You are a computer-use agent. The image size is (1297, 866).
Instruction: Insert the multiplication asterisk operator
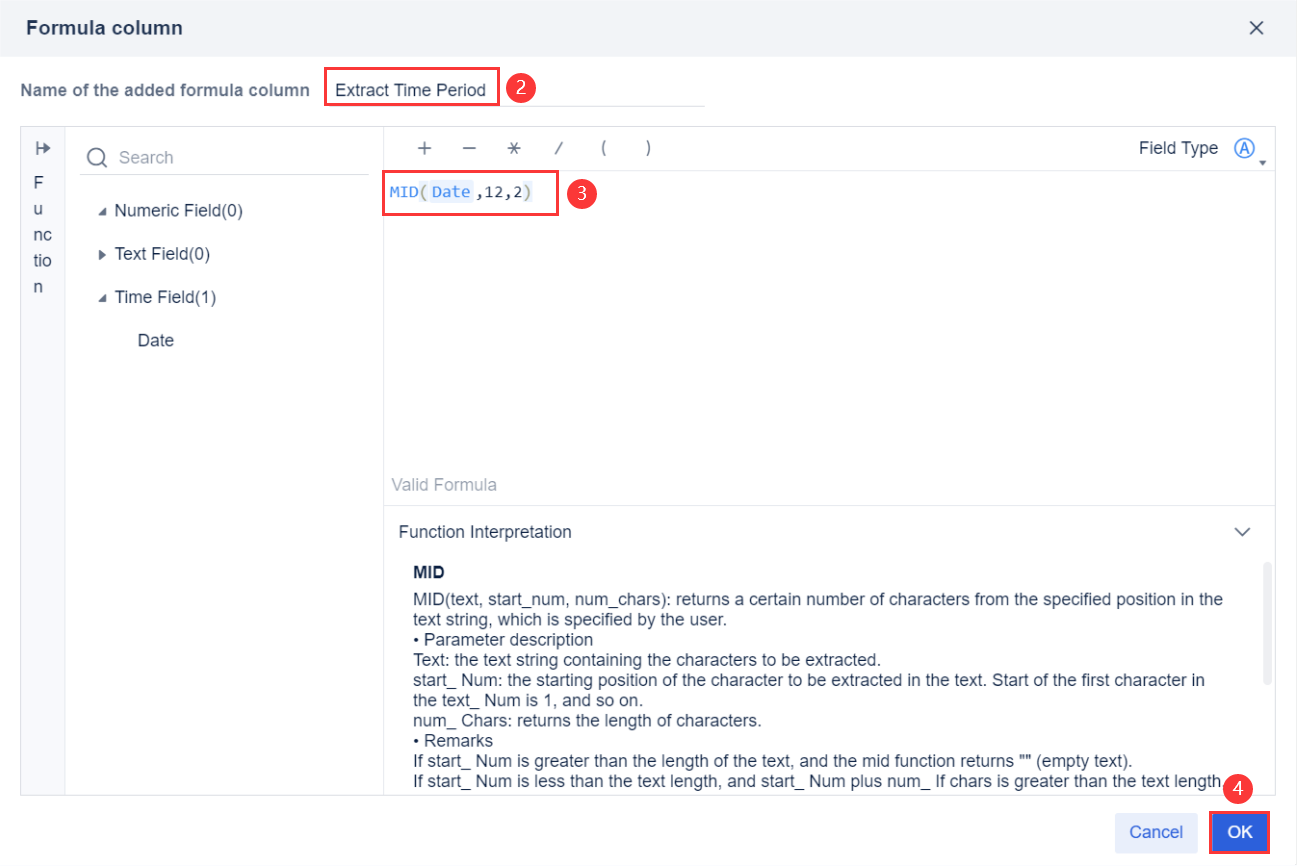coord(513,148)
